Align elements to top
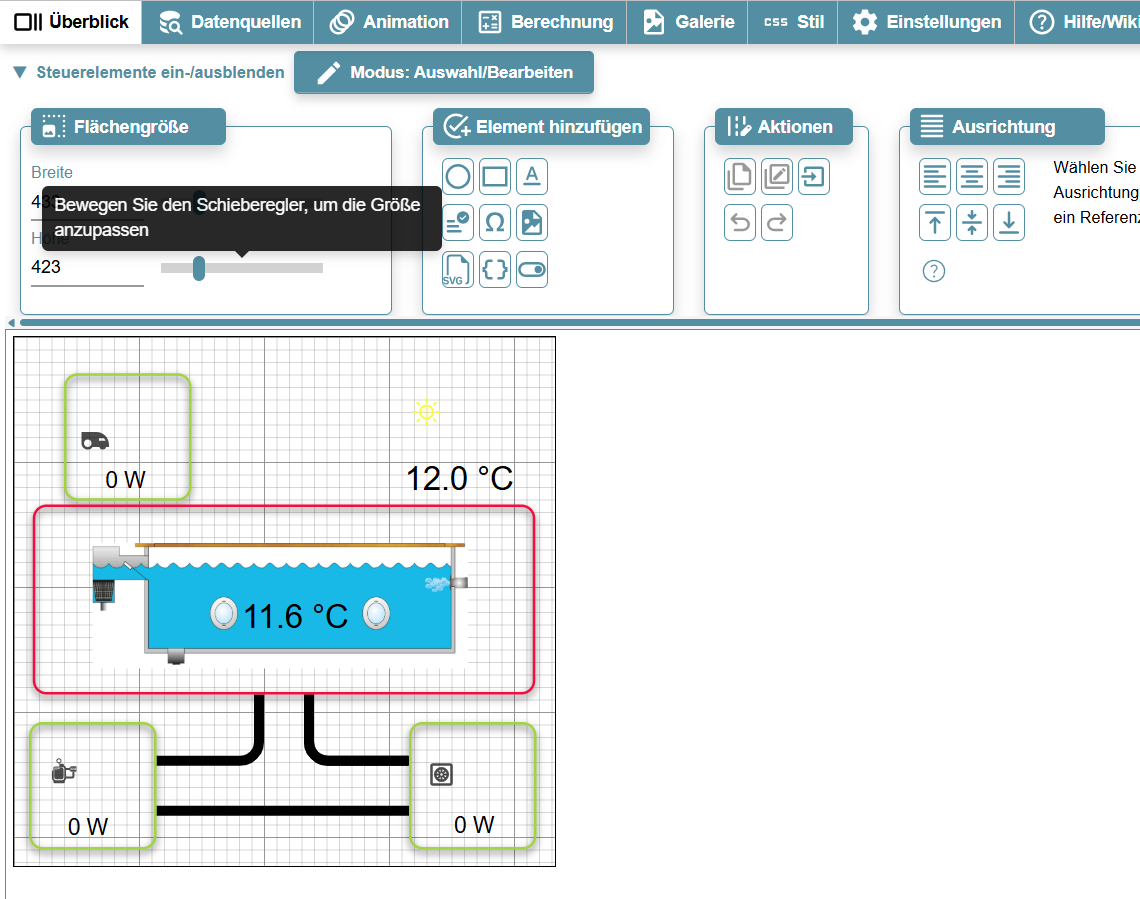1140x899 pixels. [x=935, y=222]
